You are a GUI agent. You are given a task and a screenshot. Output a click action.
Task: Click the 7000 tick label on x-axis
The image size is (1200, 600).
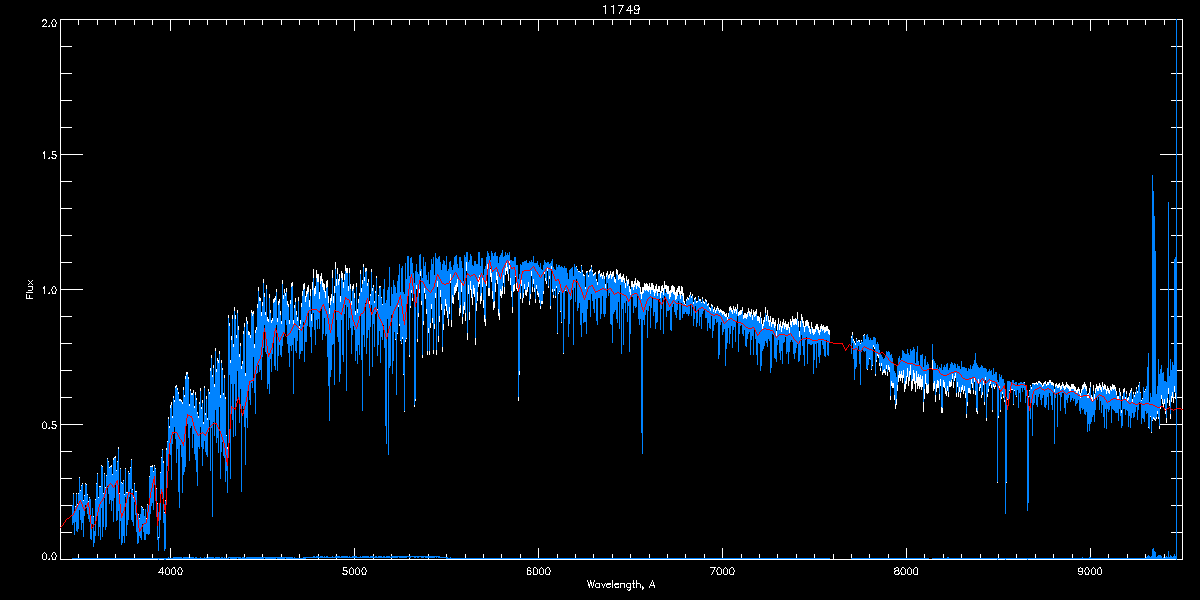tap(722, 571)
